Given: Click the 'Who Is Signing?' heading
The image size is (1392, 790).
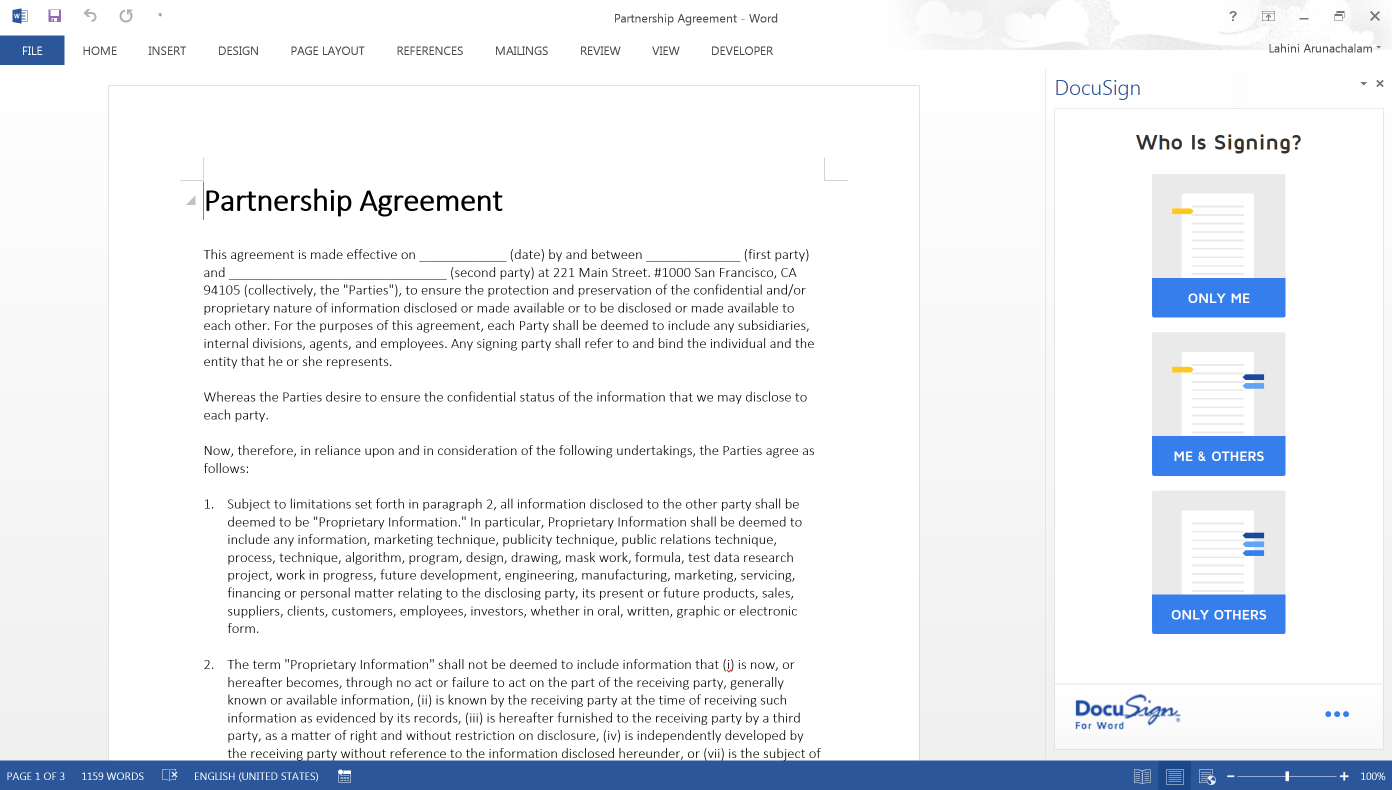Looking at the screenshot, I should coord(1219,142).
